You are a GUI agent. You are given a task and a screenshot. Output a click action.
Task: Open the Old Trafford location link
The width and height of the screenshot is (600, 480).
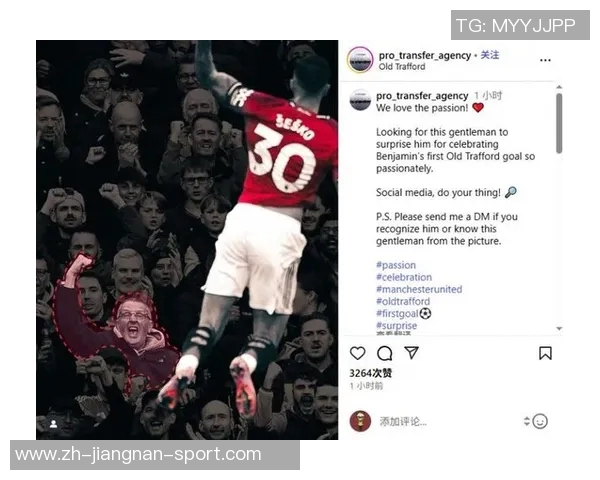[402, 67]
